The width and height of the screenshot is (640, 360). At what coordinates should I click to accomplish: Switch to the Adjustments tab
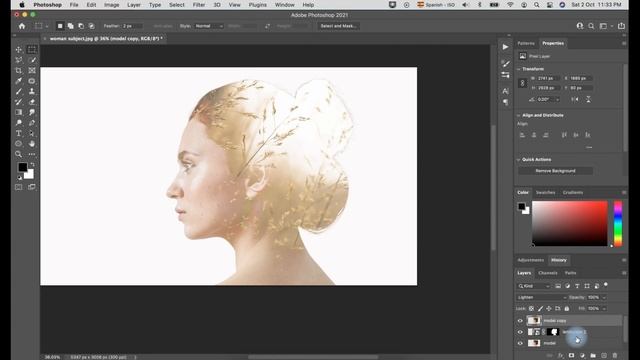tap(531, 260)
